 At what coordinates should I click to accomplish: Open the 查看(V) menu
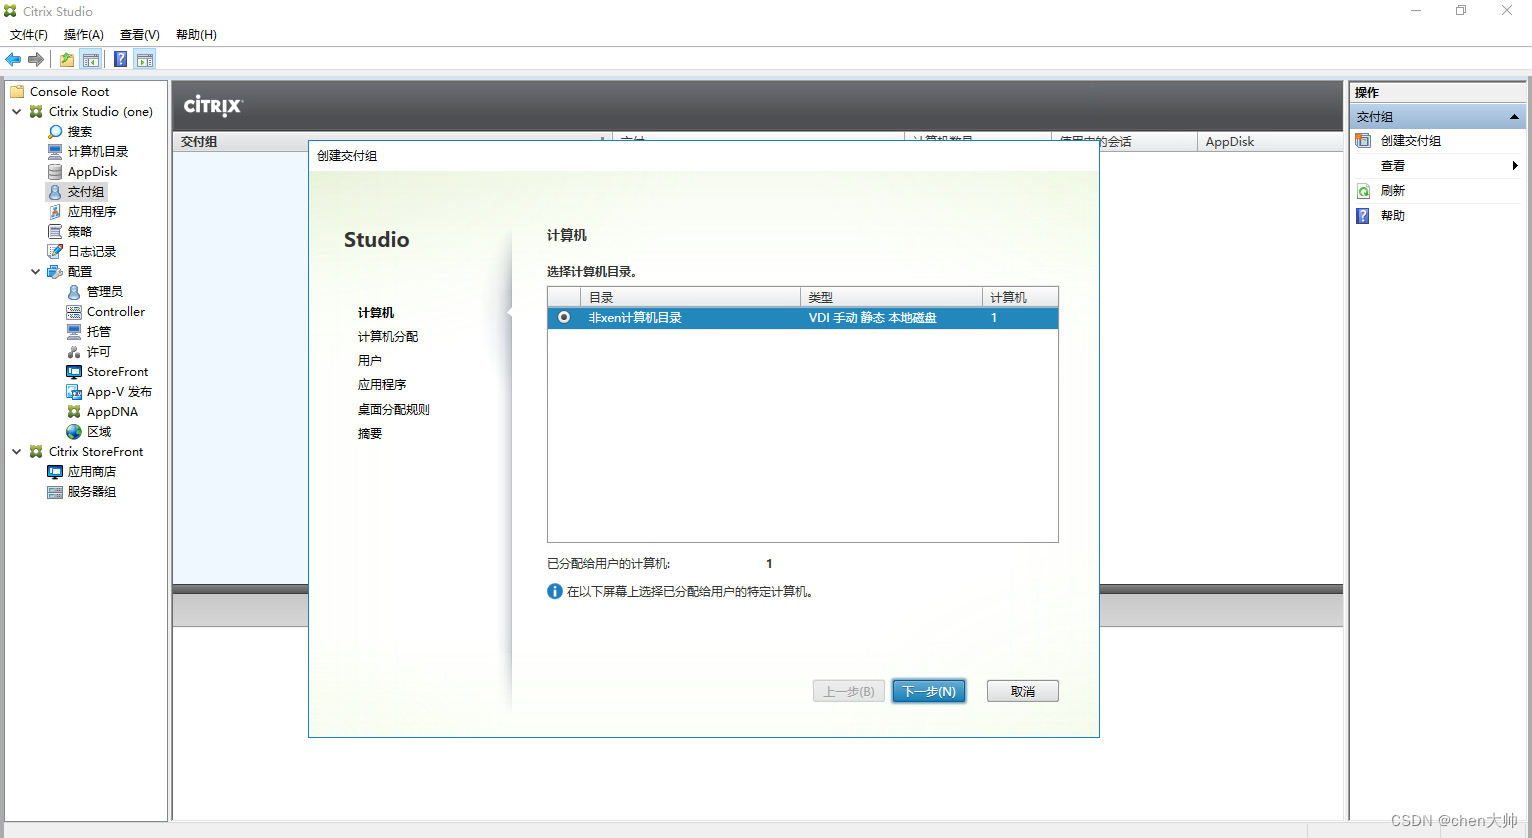pyautogui.click(x=140, y=34)
